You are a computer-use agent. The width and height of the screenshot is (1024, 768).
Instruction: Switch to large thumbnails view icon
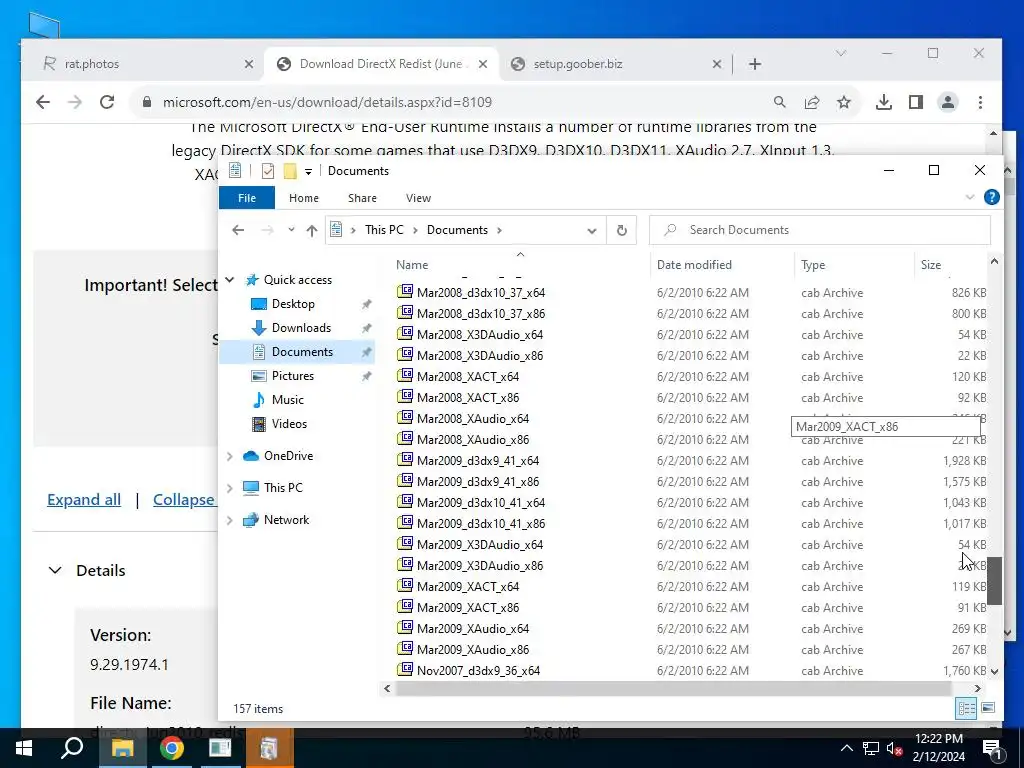(x=988, y=708)
